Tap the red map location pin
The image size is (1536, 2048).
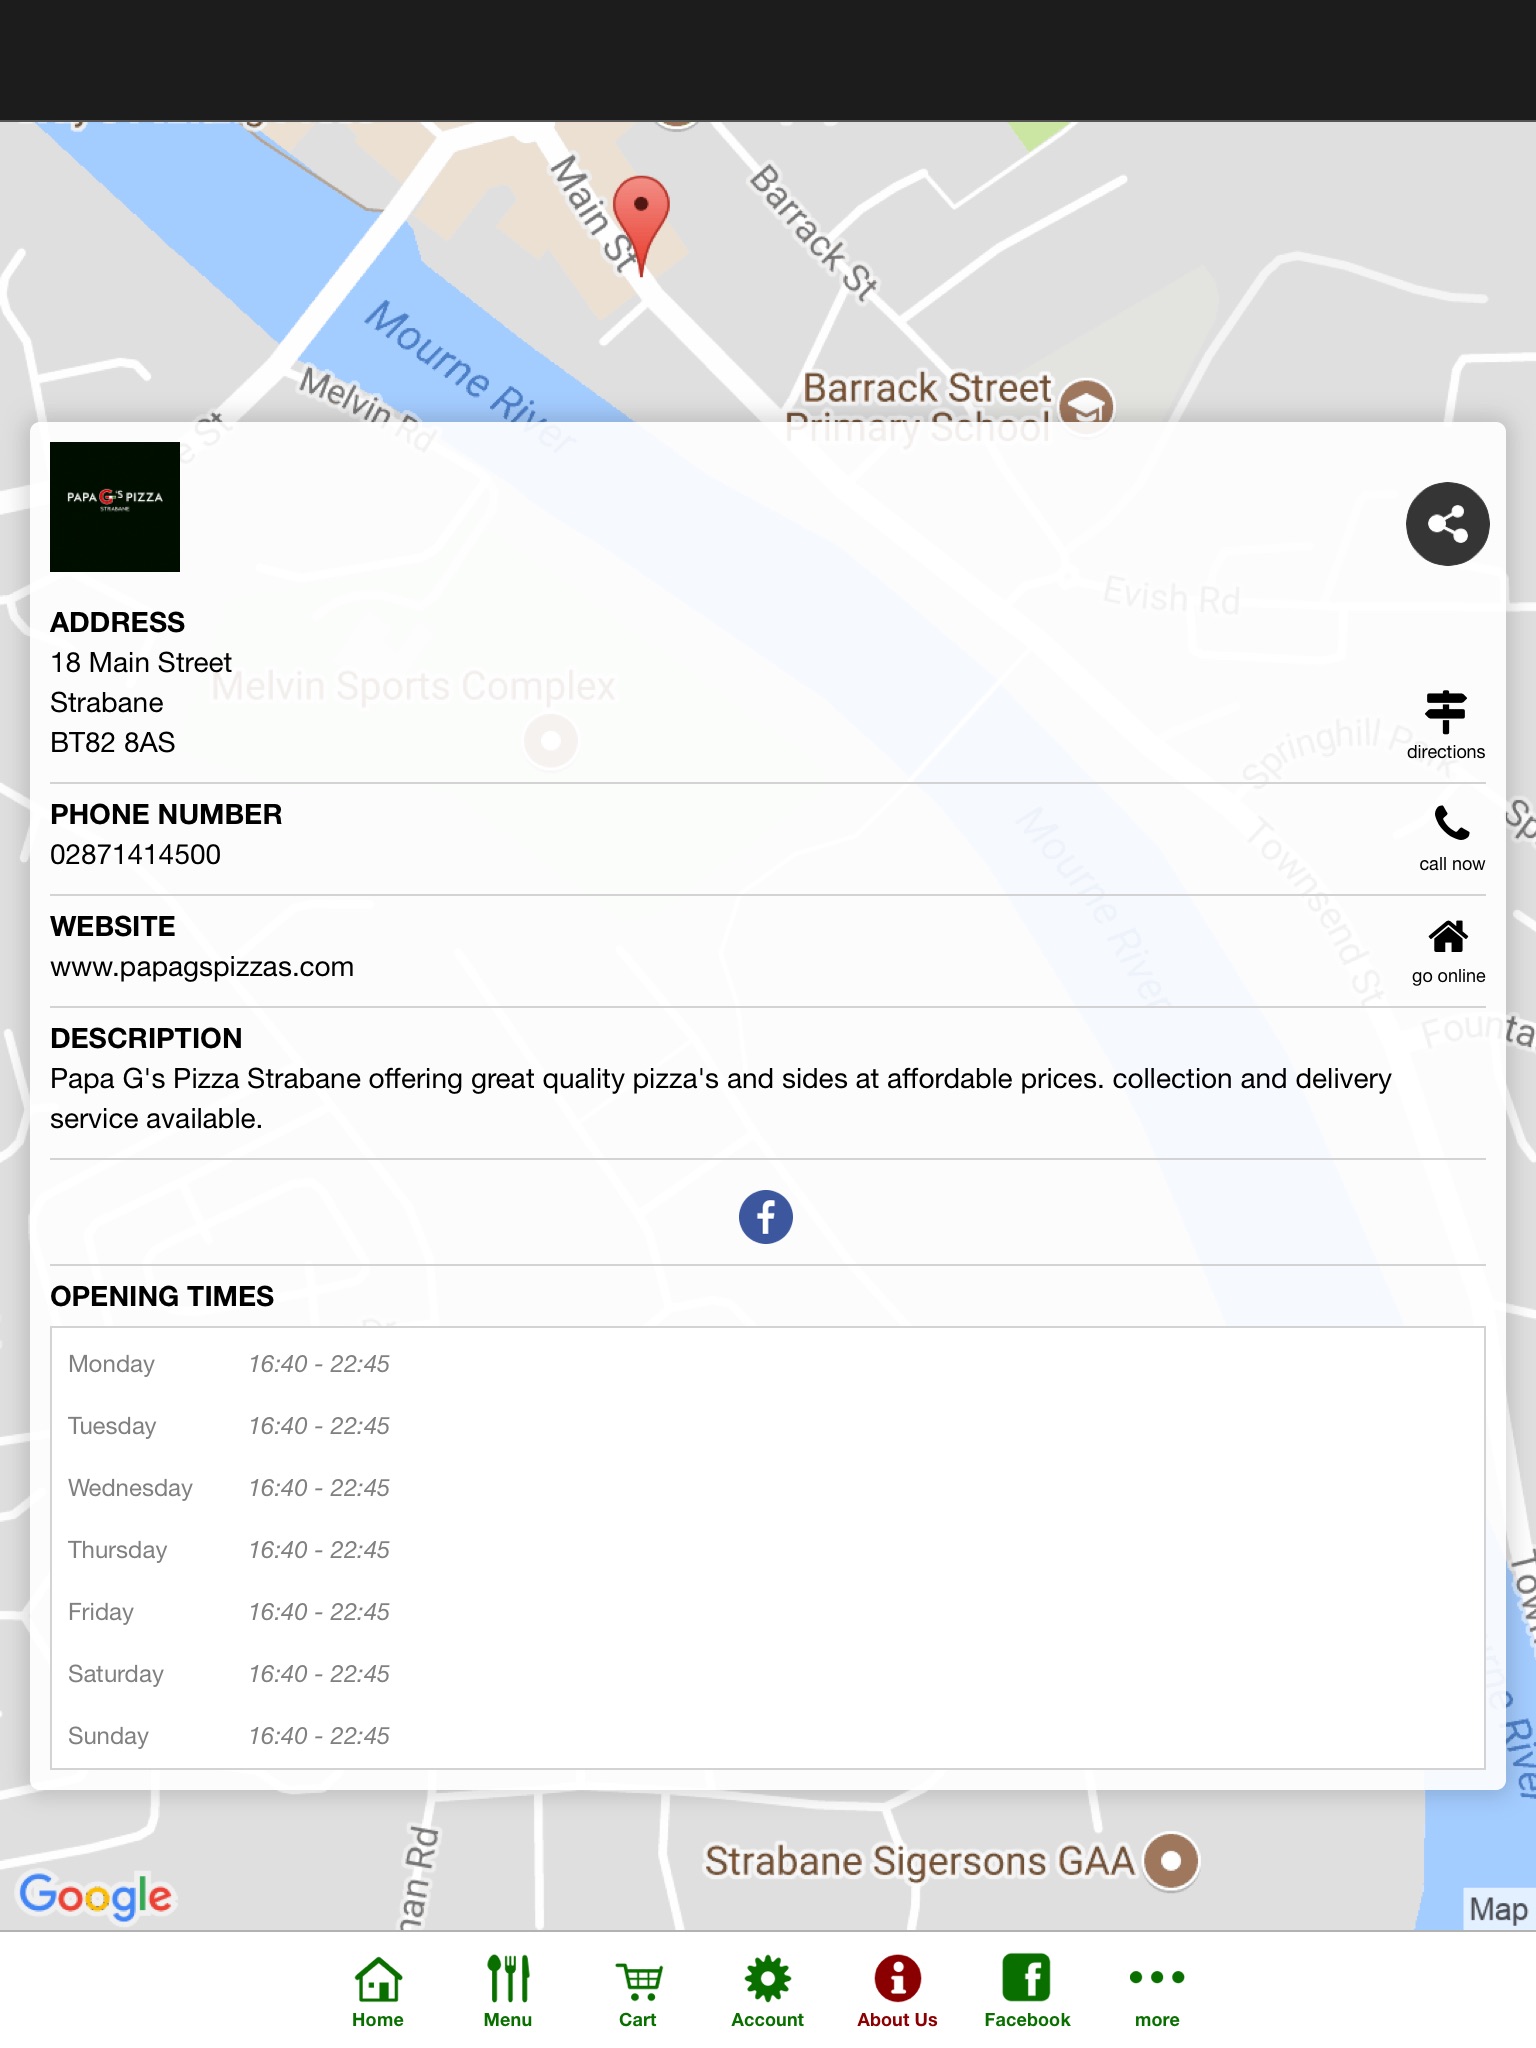[x=641, y=225]
